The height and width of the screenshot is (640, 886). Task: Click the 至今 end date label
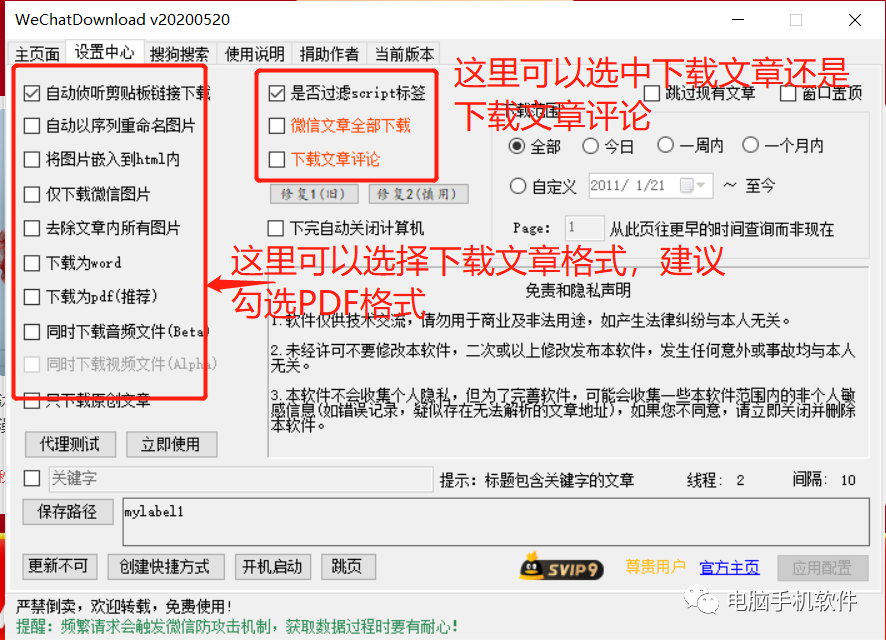761,186
